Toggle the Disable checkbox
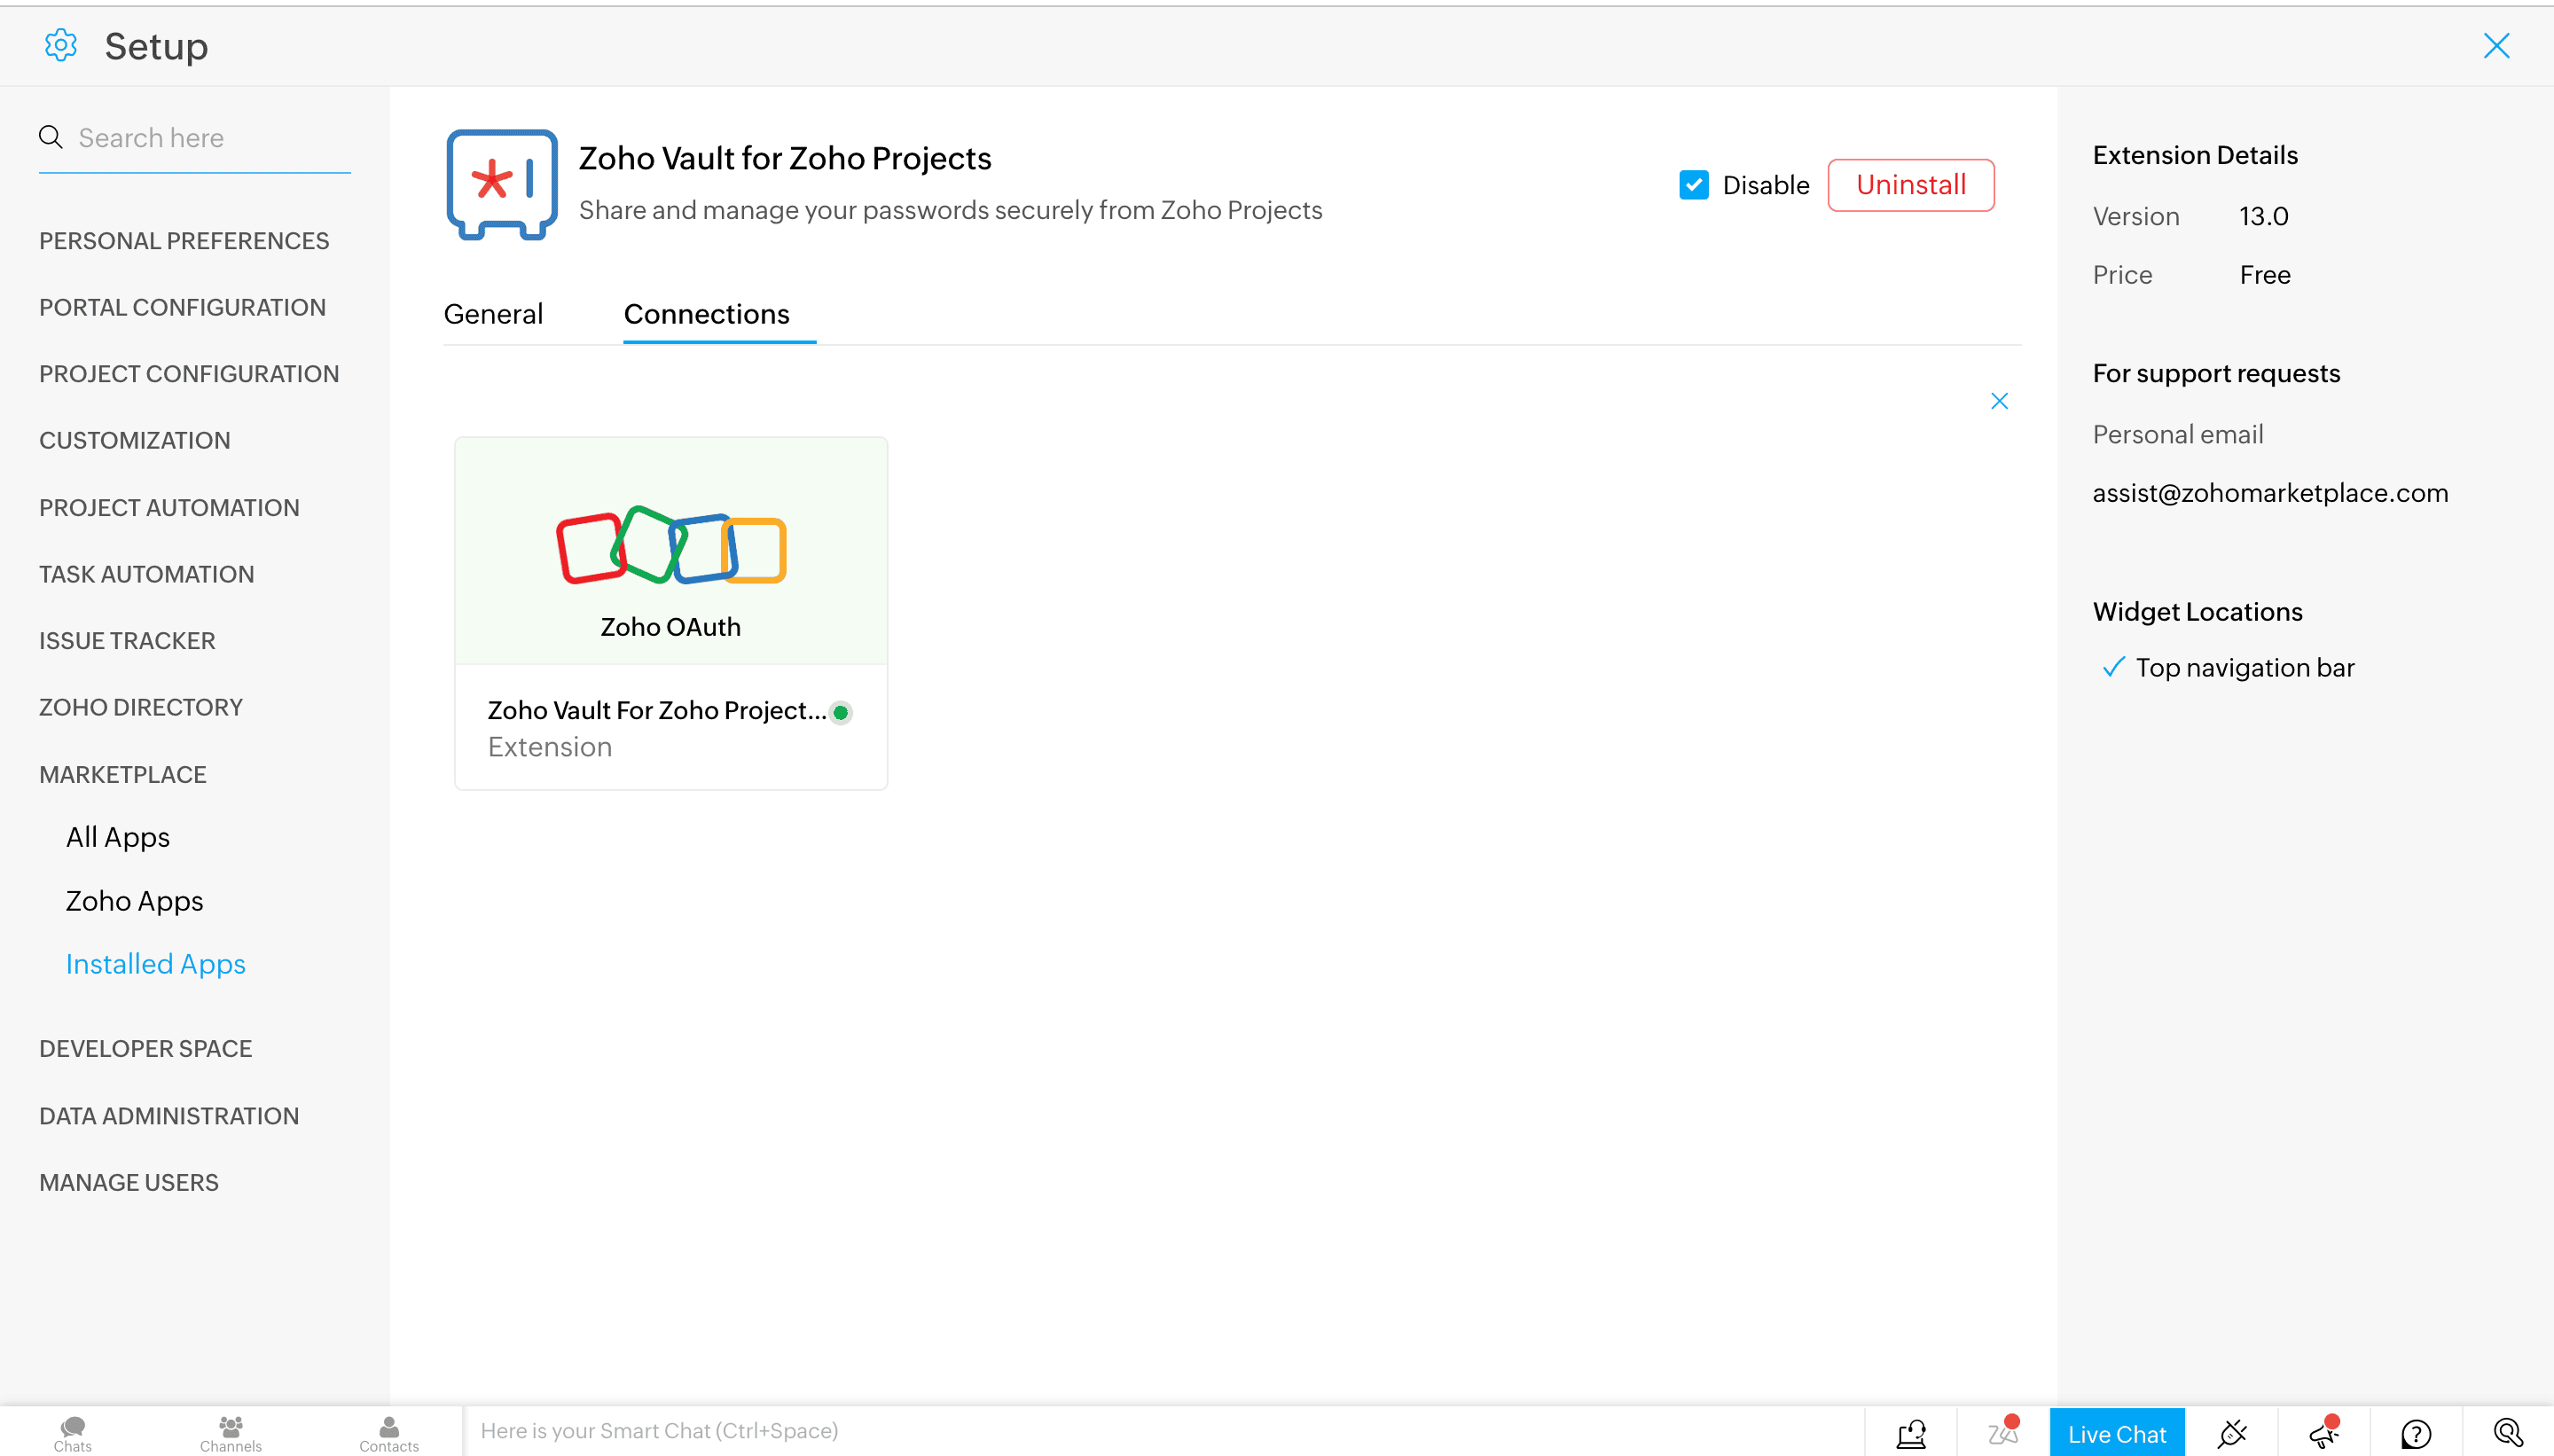This screenshot has width=2554, height=1456. tap(1693, 185)
